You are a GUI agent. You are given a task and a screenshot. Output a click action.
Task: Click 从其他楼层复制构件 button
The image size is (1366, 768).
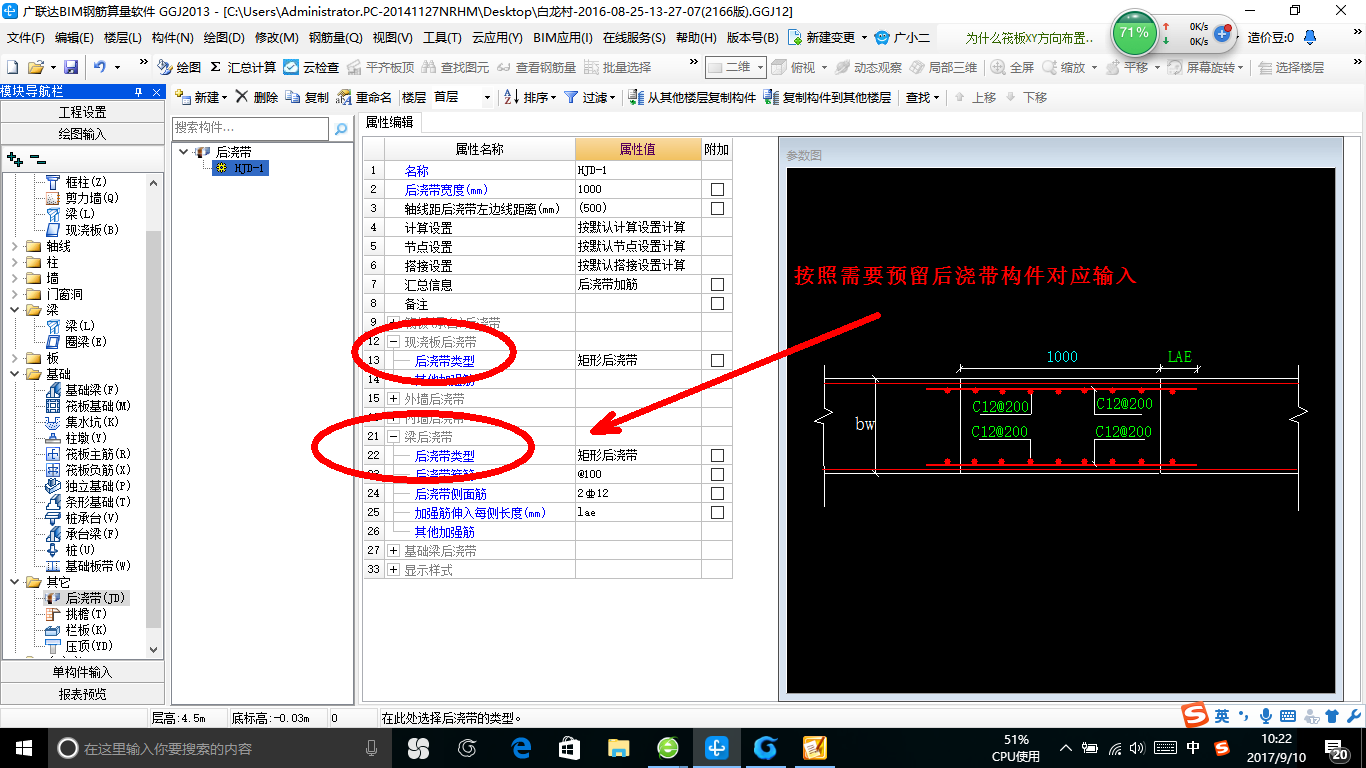click(692, 97)
